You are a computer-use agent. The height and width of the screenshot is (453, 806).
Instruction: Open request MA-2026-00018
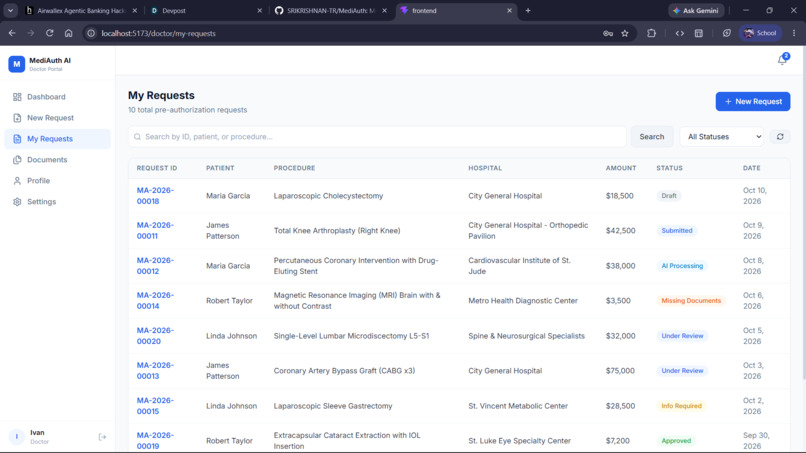(x=155, y=196)
